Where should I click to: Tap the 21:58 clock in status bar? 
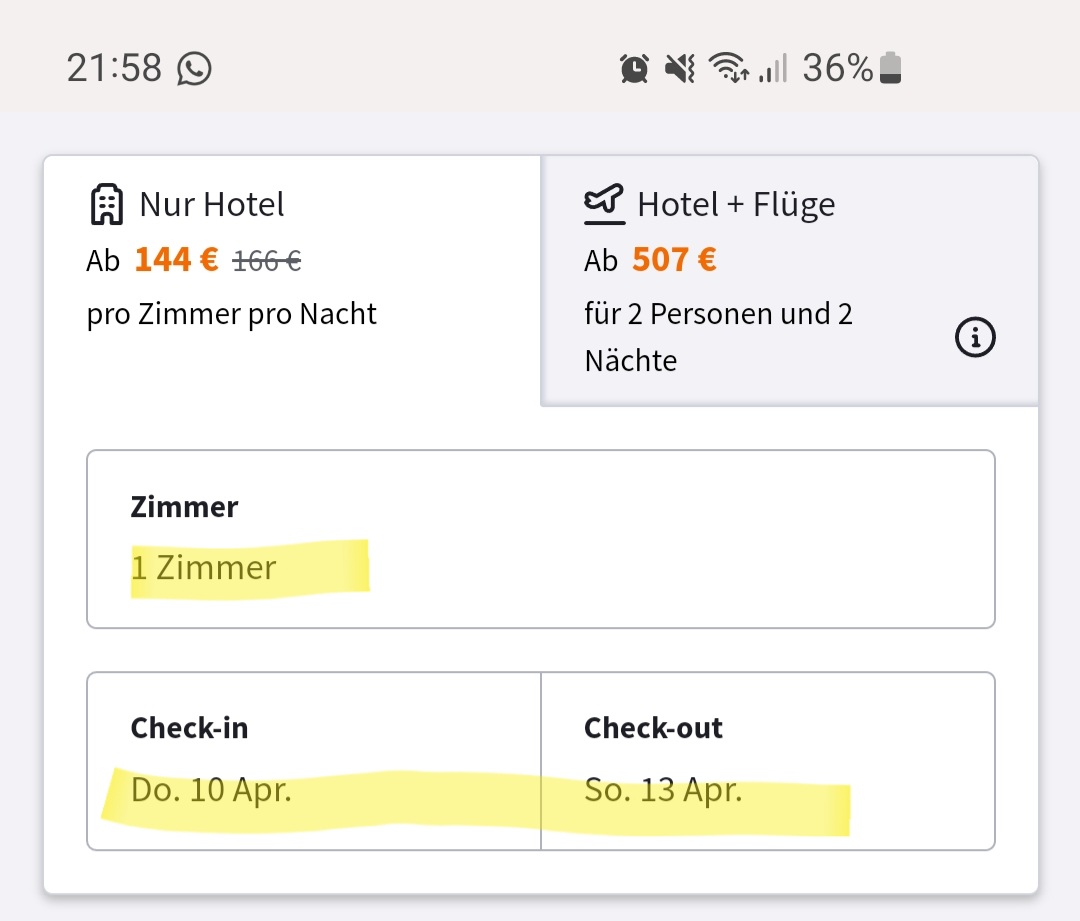[x=114, y=69]
